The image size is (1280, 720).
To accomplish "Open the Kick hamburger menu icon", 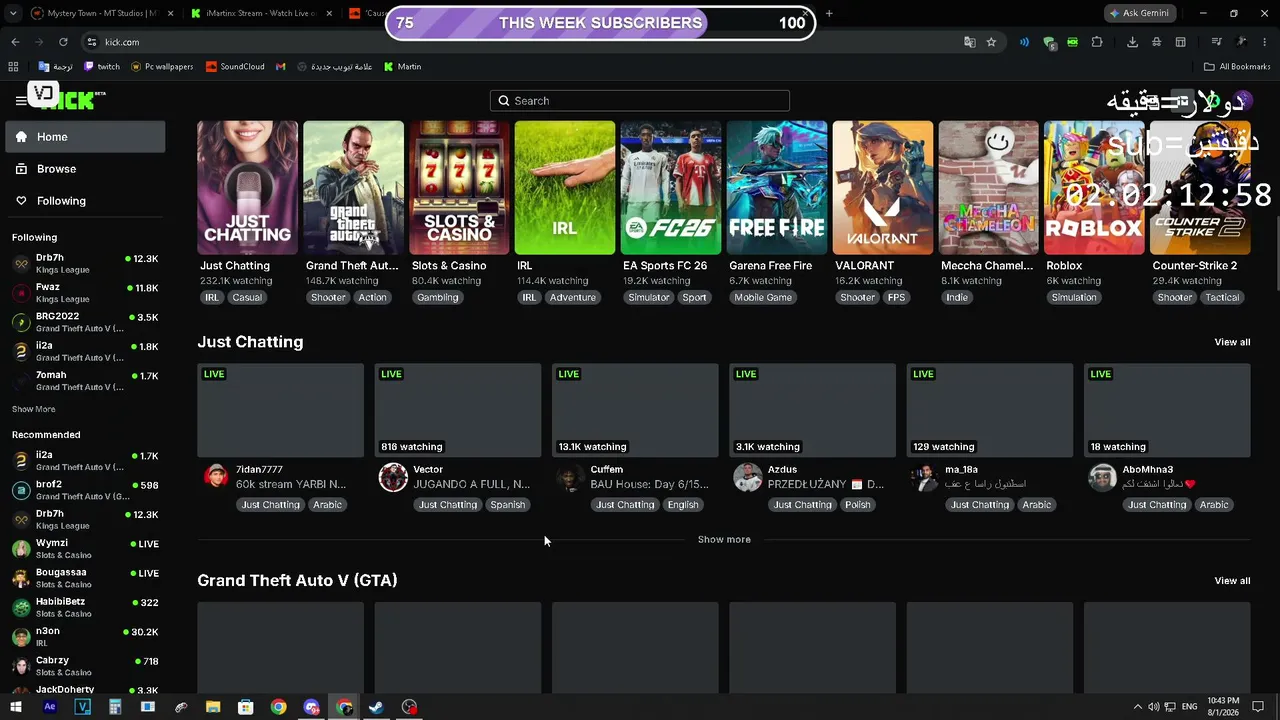I will 21,100.
